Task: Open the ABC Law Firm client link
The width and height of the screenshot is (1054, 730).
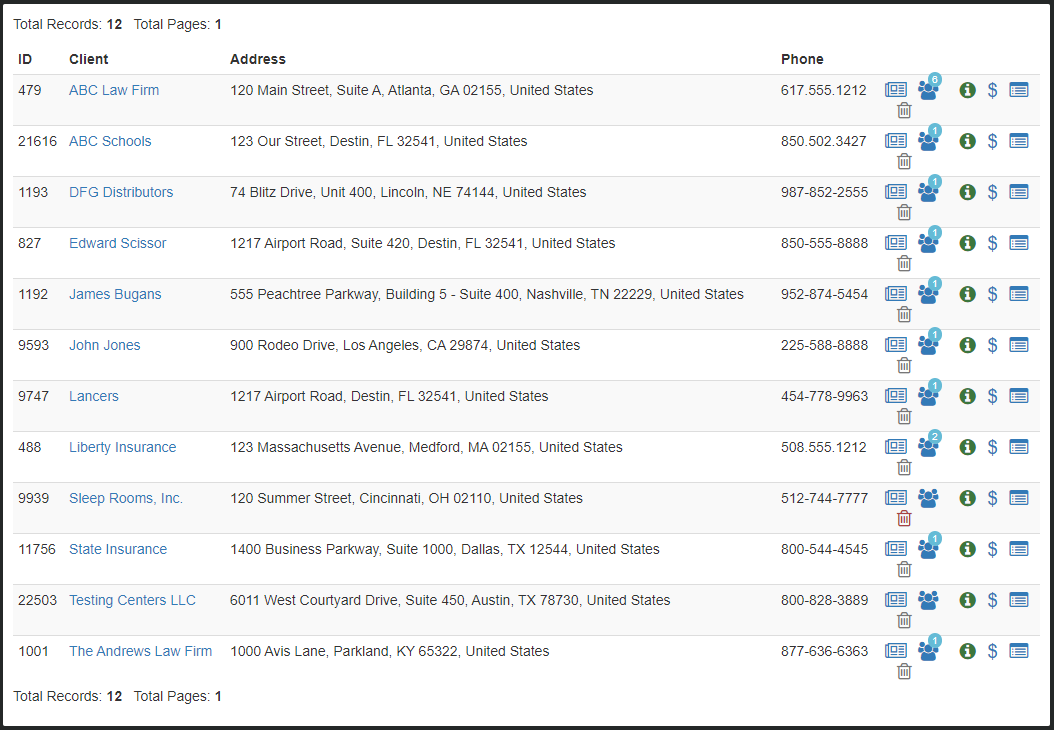Action: click(114, 90)
